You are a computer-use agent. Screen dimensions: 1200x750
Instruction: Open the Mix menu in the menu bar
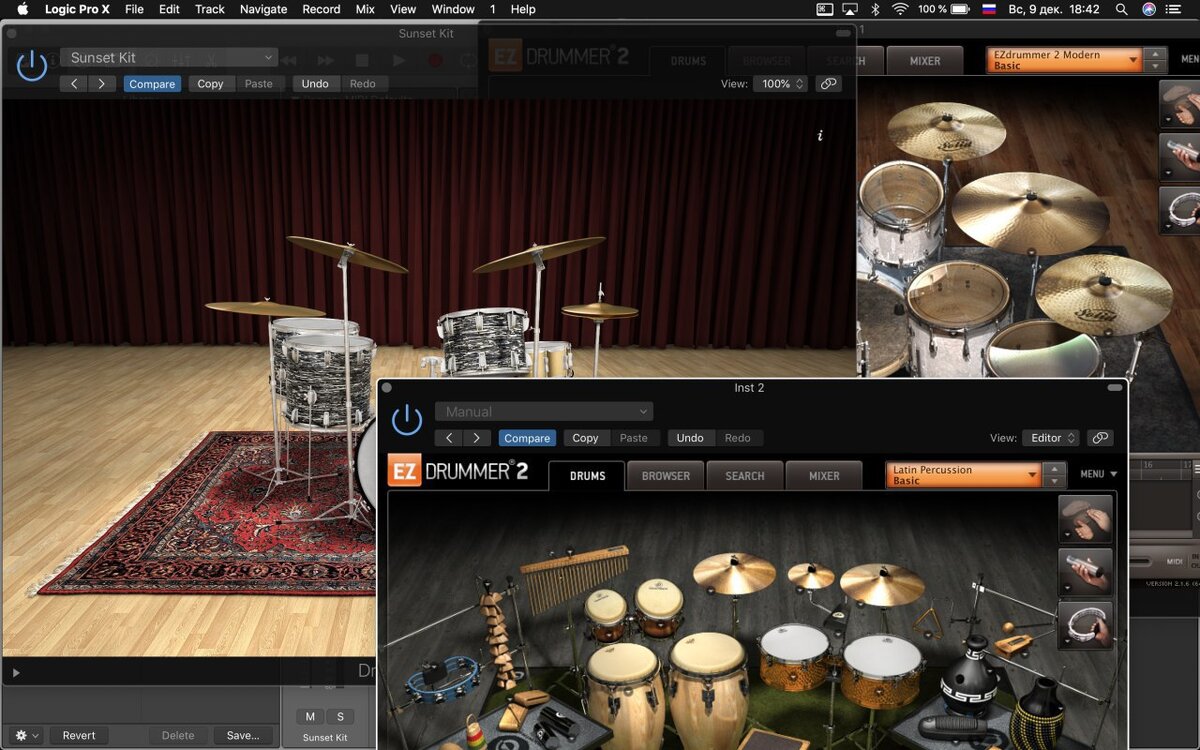tap(365, 9)
